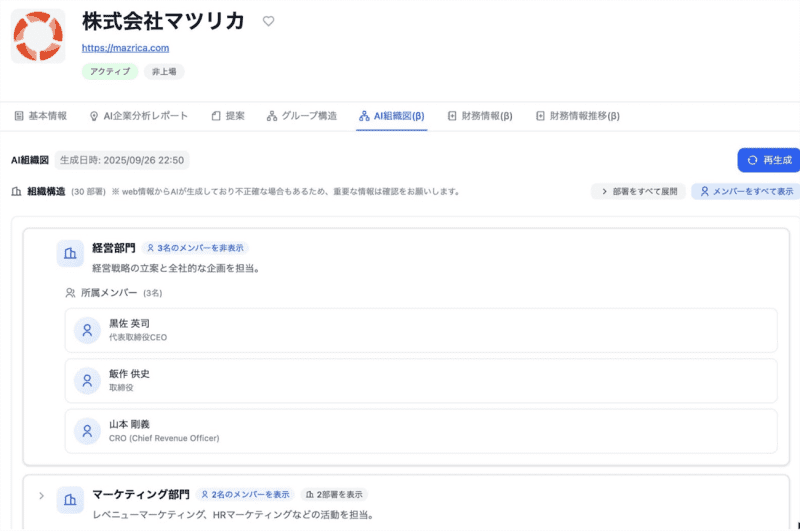The height and width of the screenshot is (531, 800).
Task: Click the 経営部門 department building icon
Action: coord(70,254)
